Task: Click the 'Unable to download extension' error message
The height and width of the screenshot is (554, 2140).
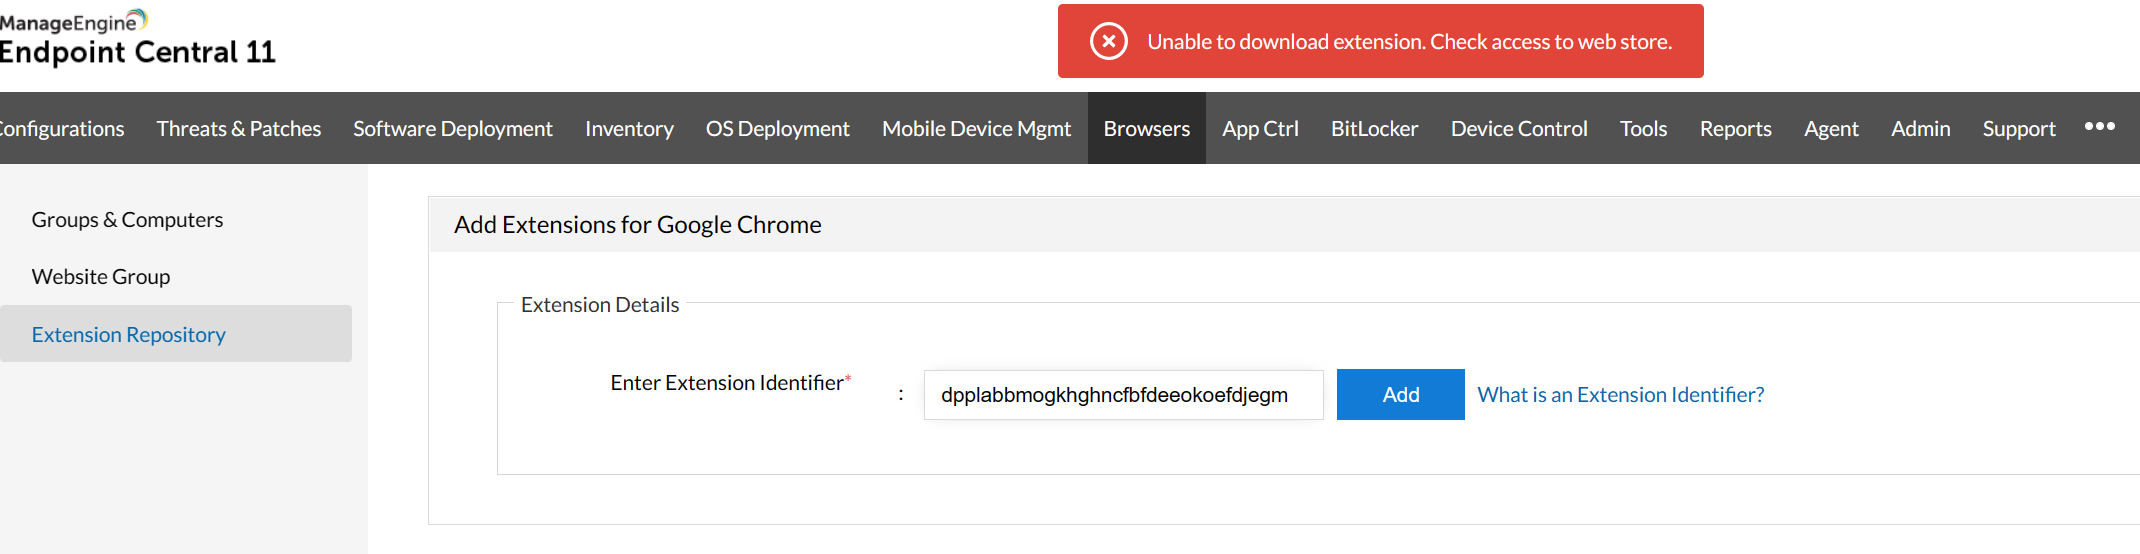Action: click(x=1409, y=42)
